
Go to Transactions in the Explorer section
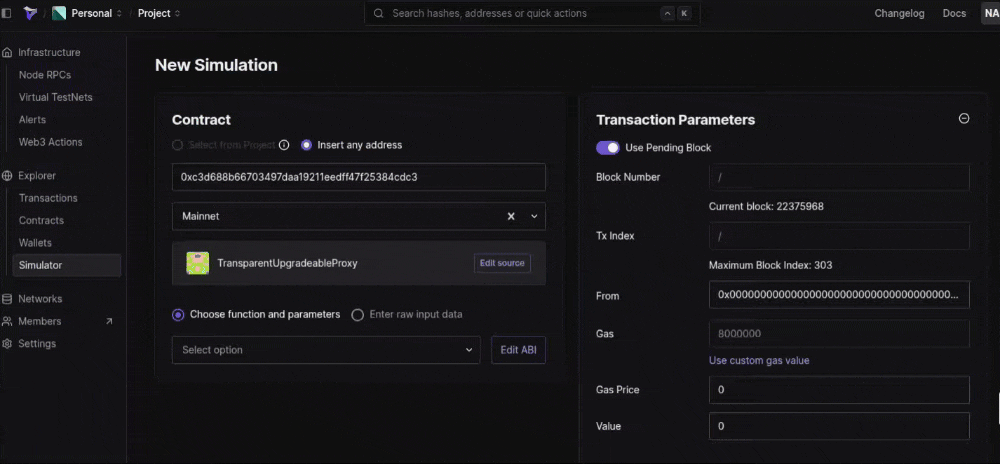tap(48, 198)
